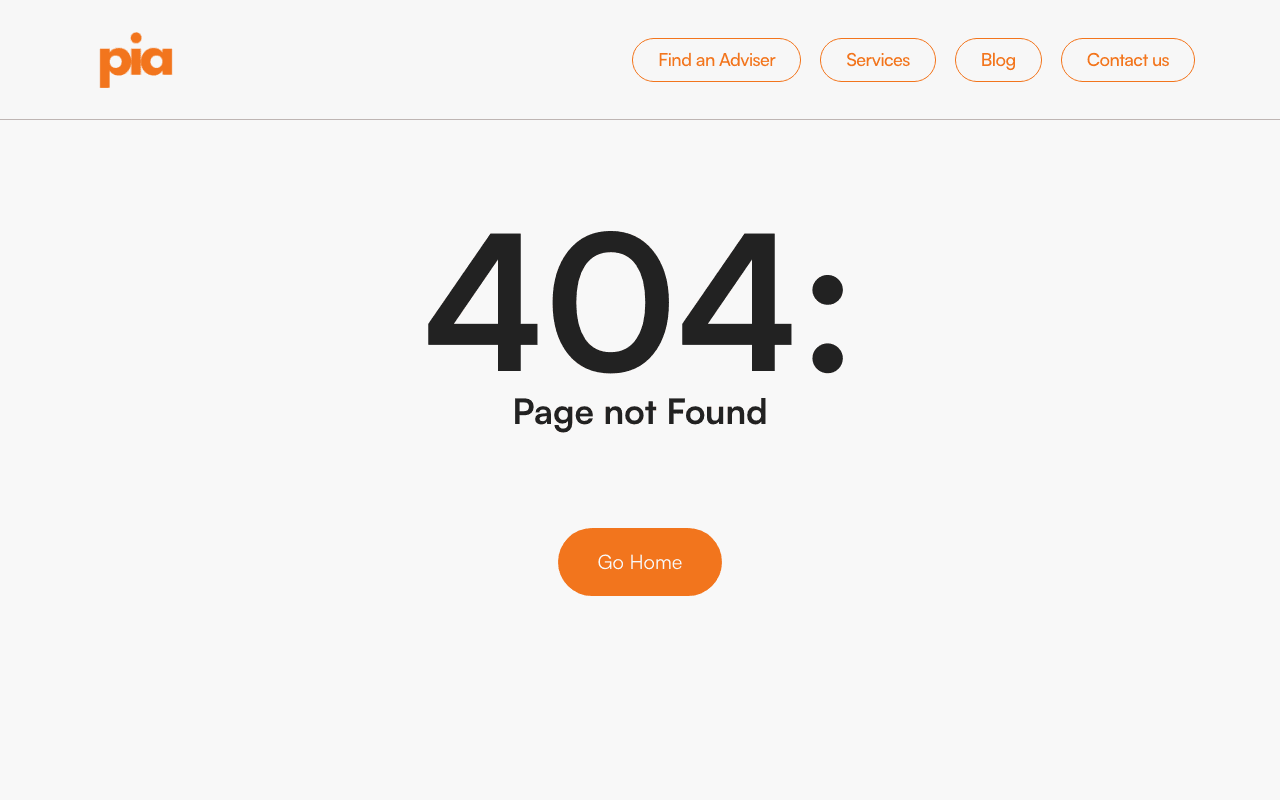Open the Contact us page

1128,60
